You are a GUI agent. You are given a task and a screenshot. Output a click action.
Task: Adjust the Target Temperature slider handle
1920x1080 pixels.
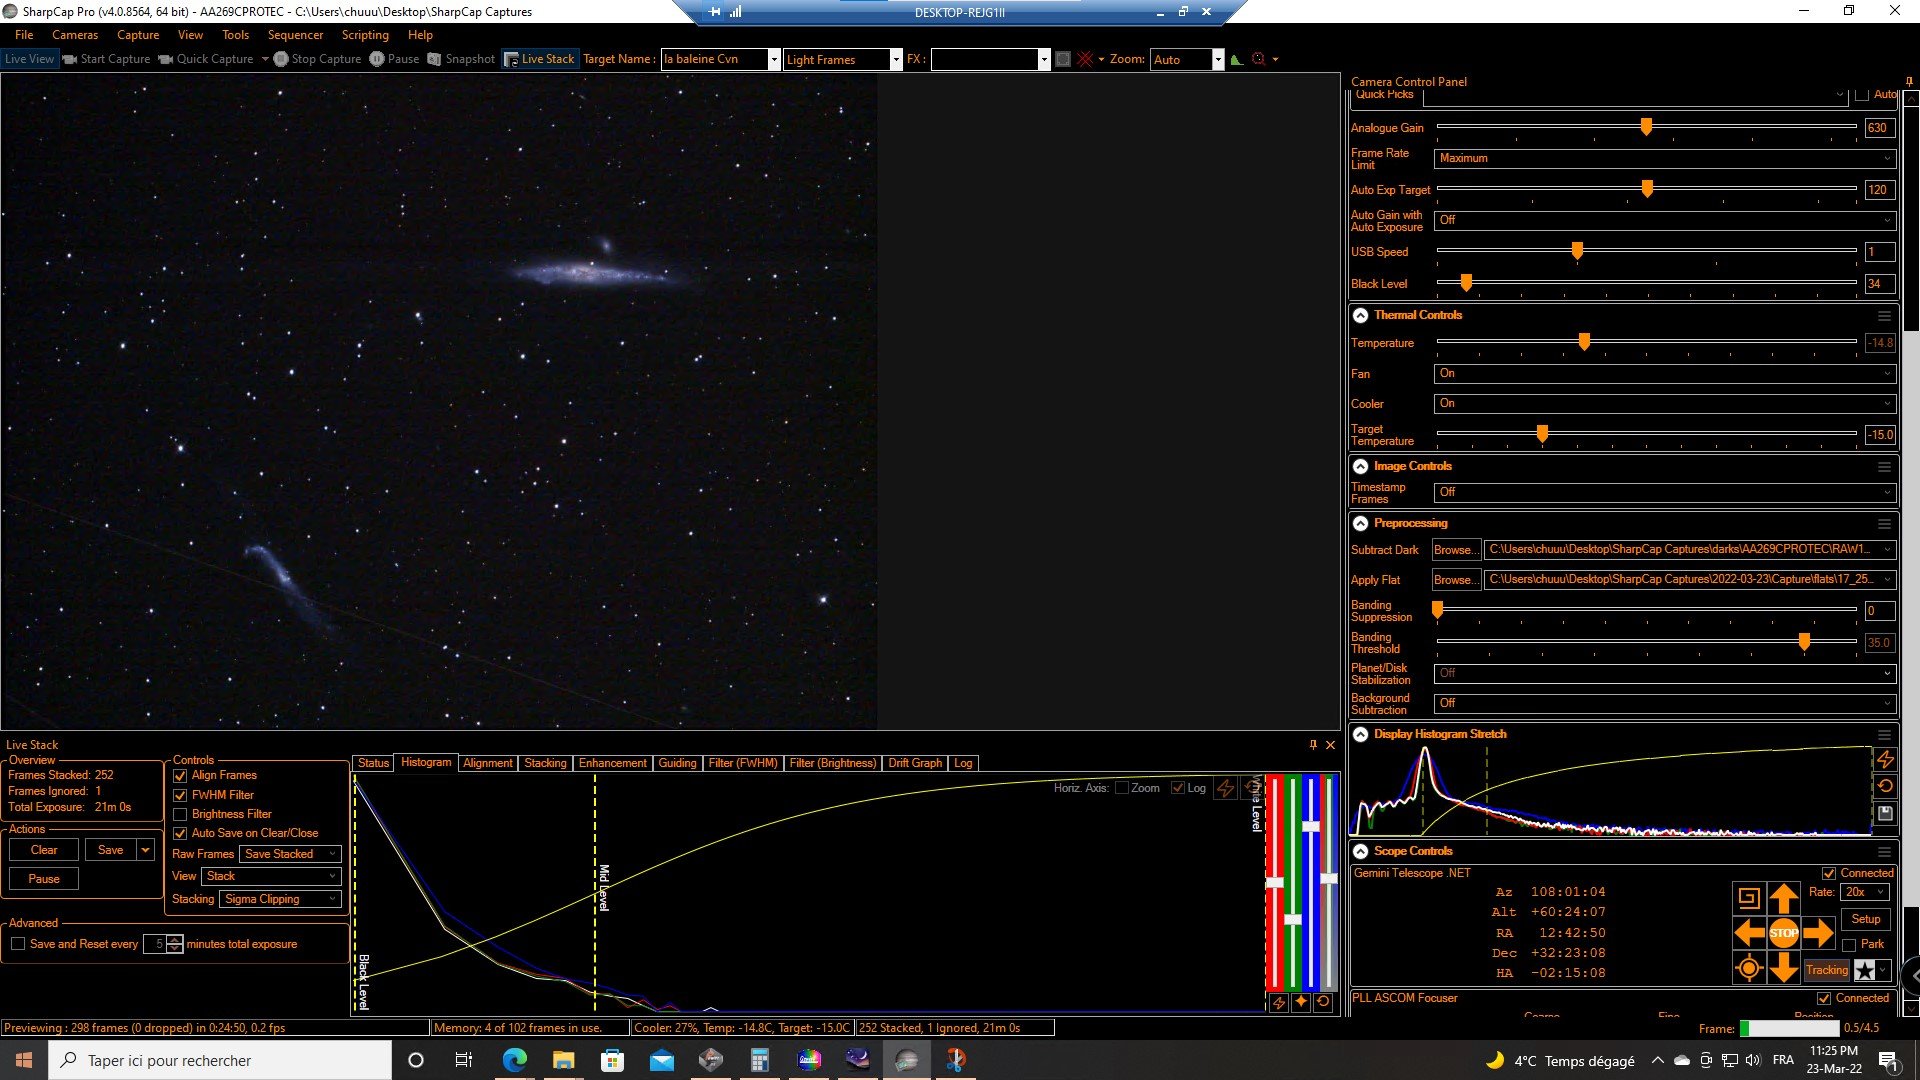(1542, 434)
